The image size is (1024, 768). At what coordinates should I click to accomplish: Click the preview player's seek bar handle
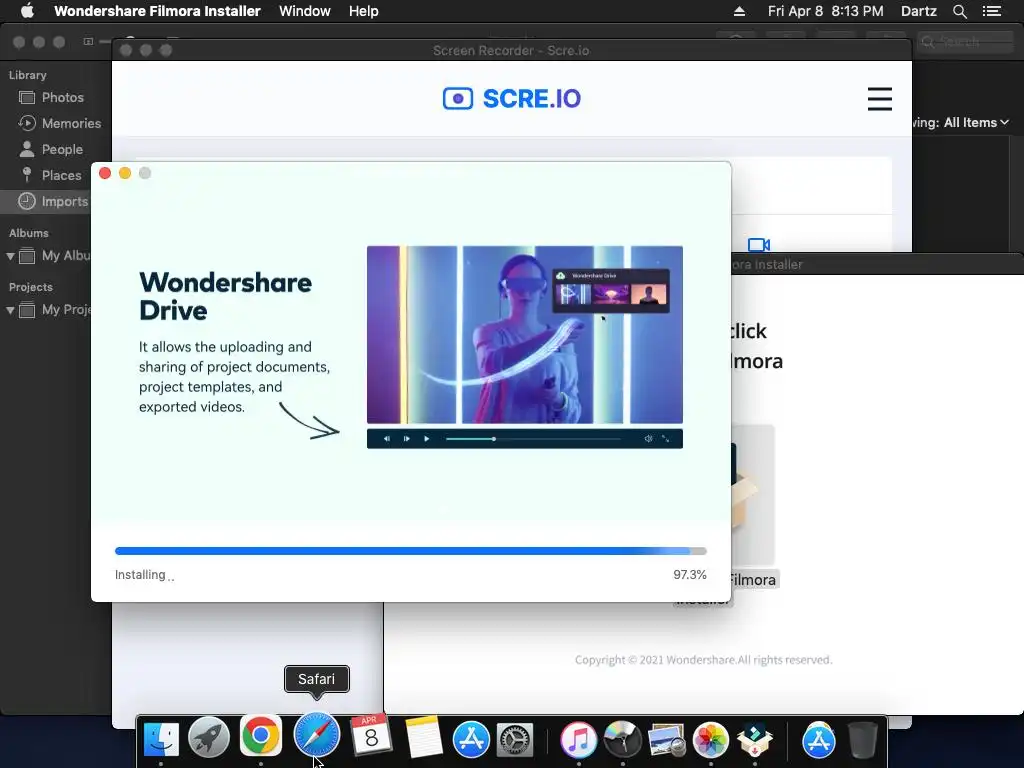[494, 439]
